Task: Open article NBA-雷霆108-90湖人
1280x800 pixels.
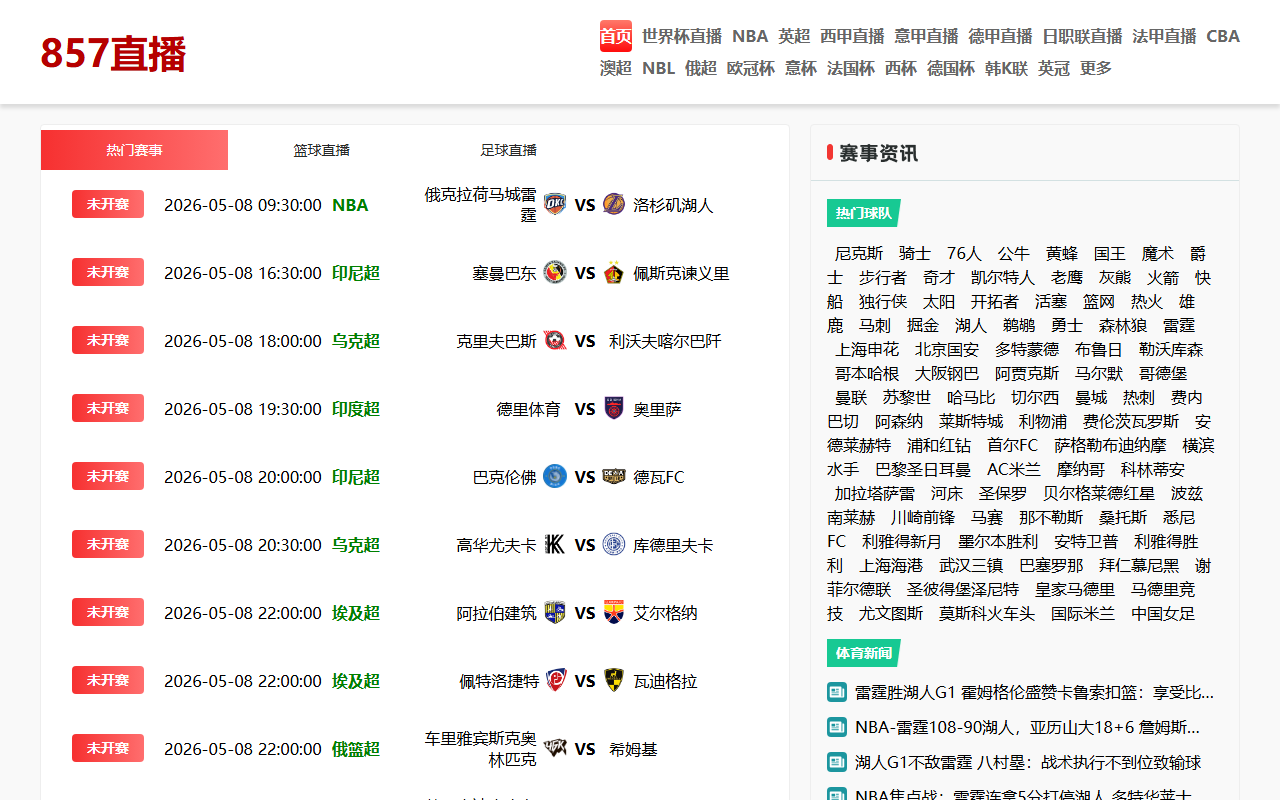Action: 1028,727
